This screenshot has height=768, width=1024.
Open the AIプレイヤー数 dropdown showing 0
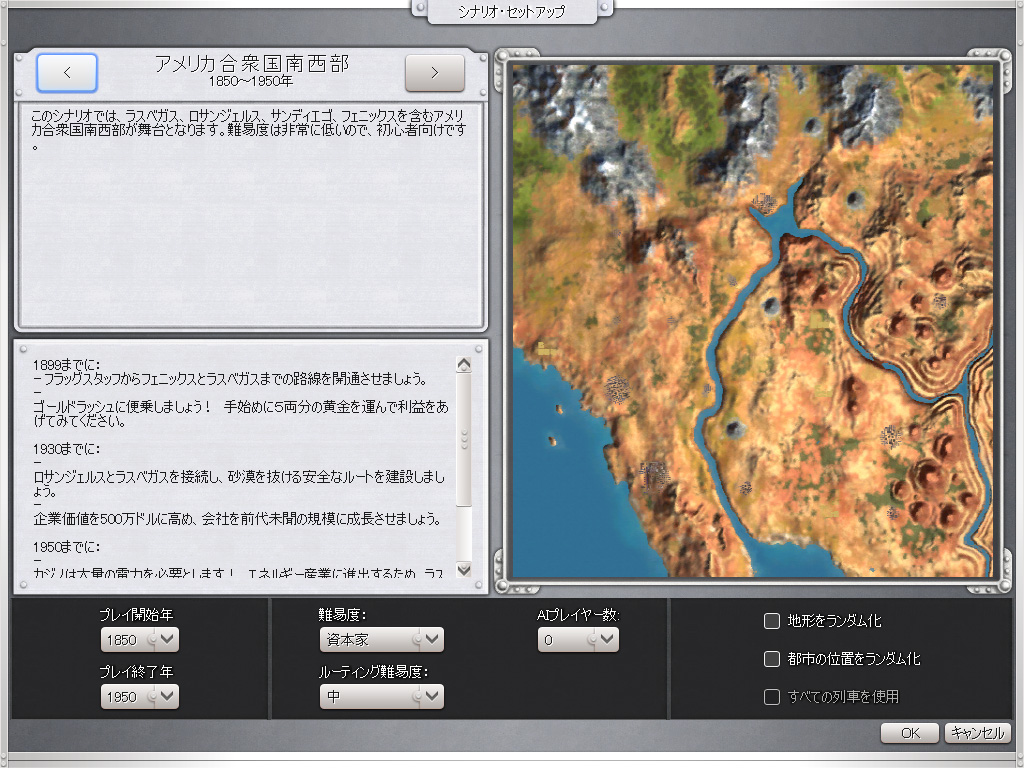click(578, 639)
